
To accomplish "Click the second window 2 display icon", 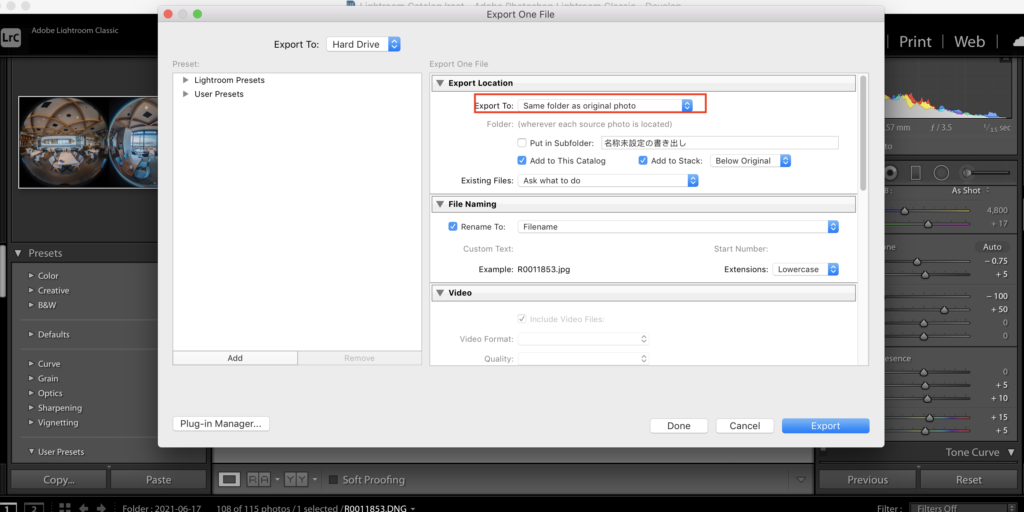I will (x=34, y=508).
